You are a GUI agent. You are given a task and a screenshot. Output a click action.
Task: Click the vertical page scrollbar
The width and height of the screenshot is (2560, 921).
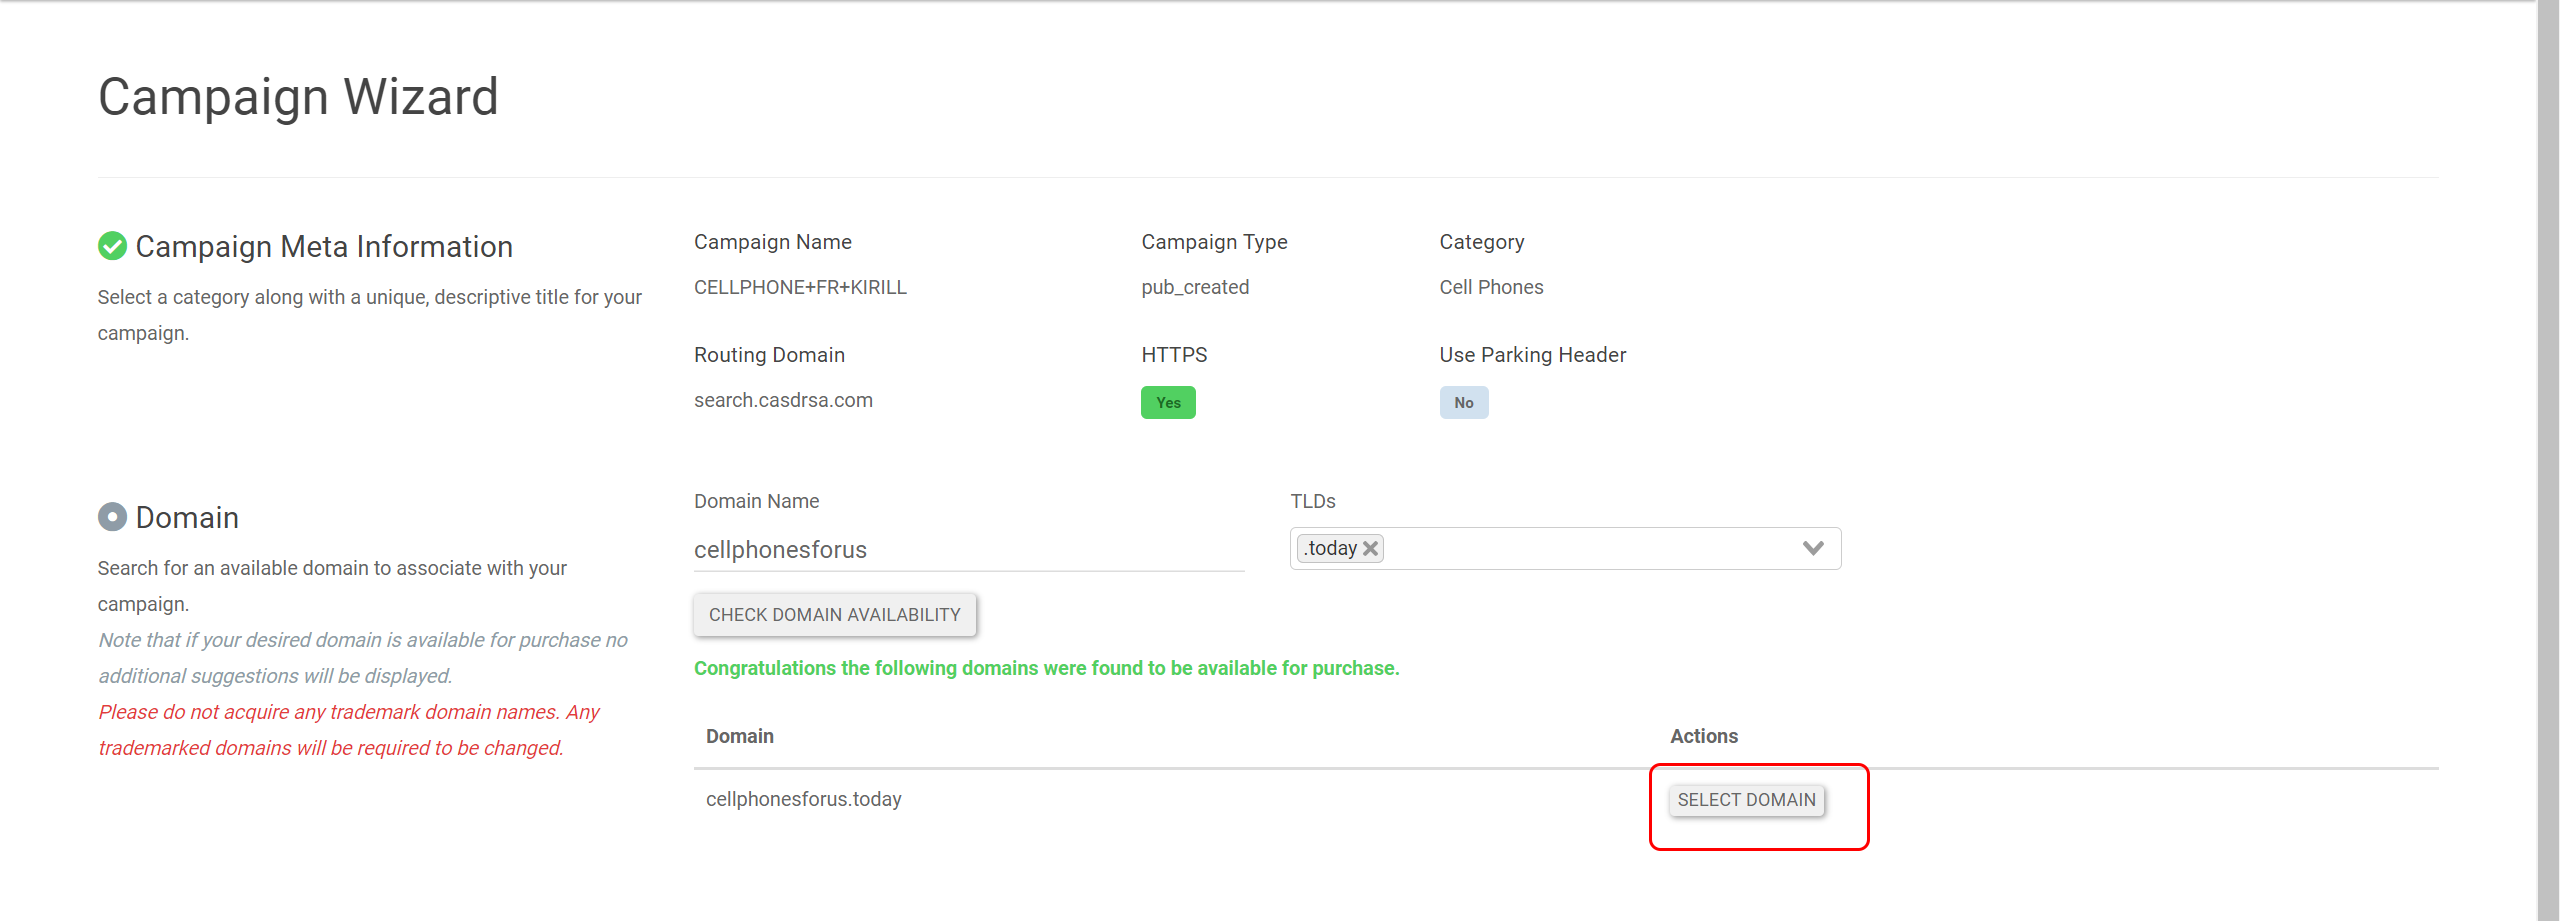coord(2548,460)
